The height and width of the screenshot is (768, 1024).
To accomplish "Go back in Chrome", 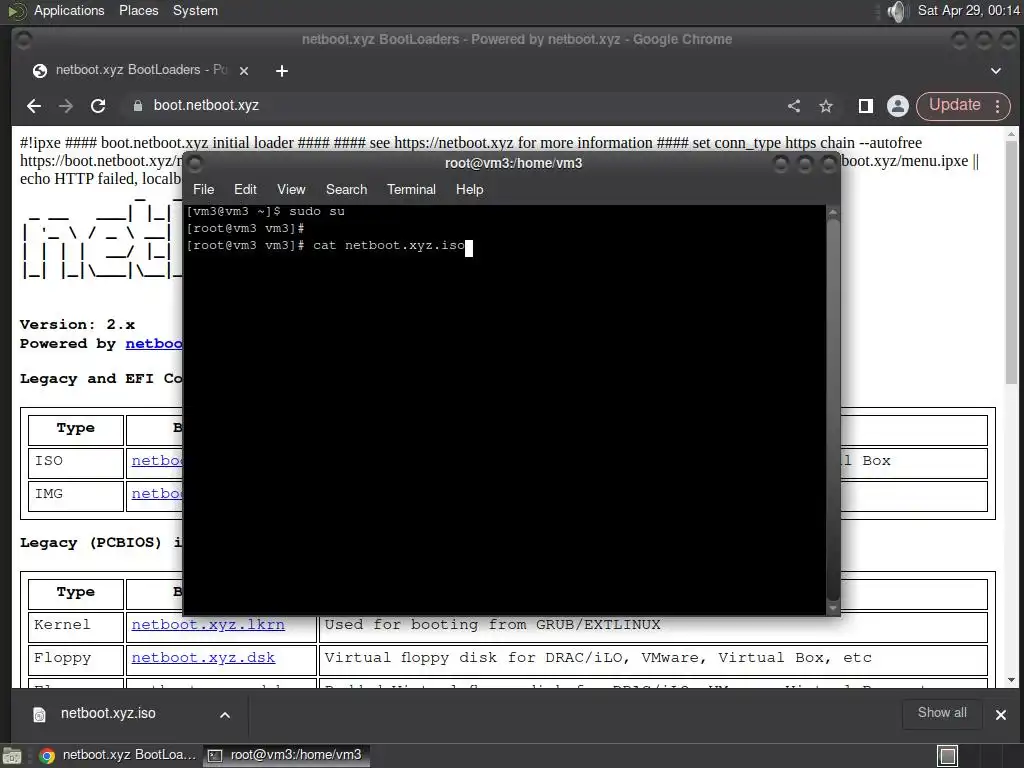I will tap(34, 106).
